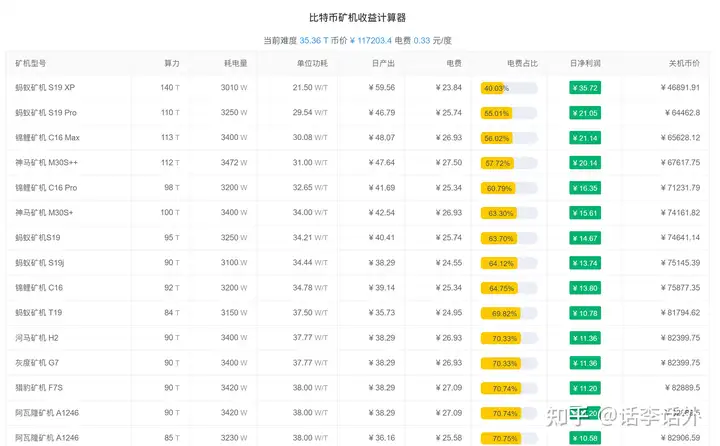Click the ¥ 82889.5 shutdown price cell
This screenshot has width=720, height=446.
click(x=682, y=388)
